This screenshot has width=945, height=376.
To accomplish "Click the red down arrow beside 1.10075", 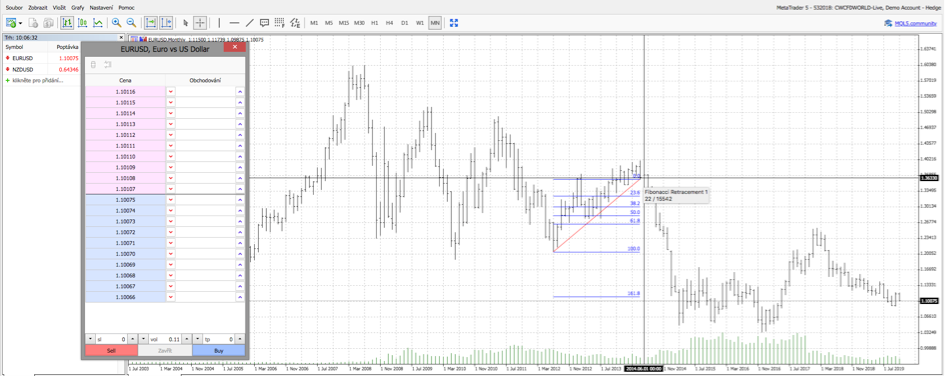I will (171, 200).
